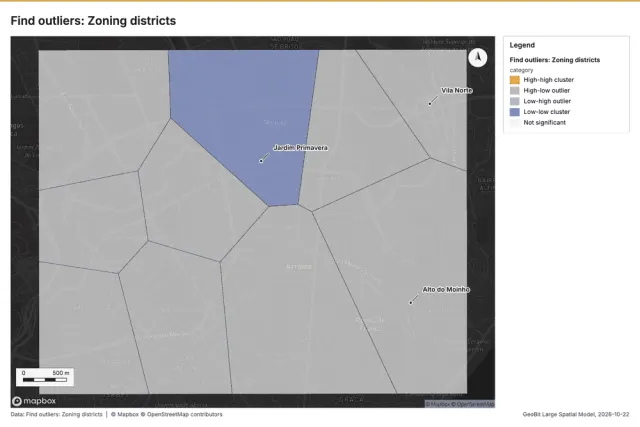Click the Vila Norte point marker
Viewport: 640px width, 427px height.
(429, 104)
